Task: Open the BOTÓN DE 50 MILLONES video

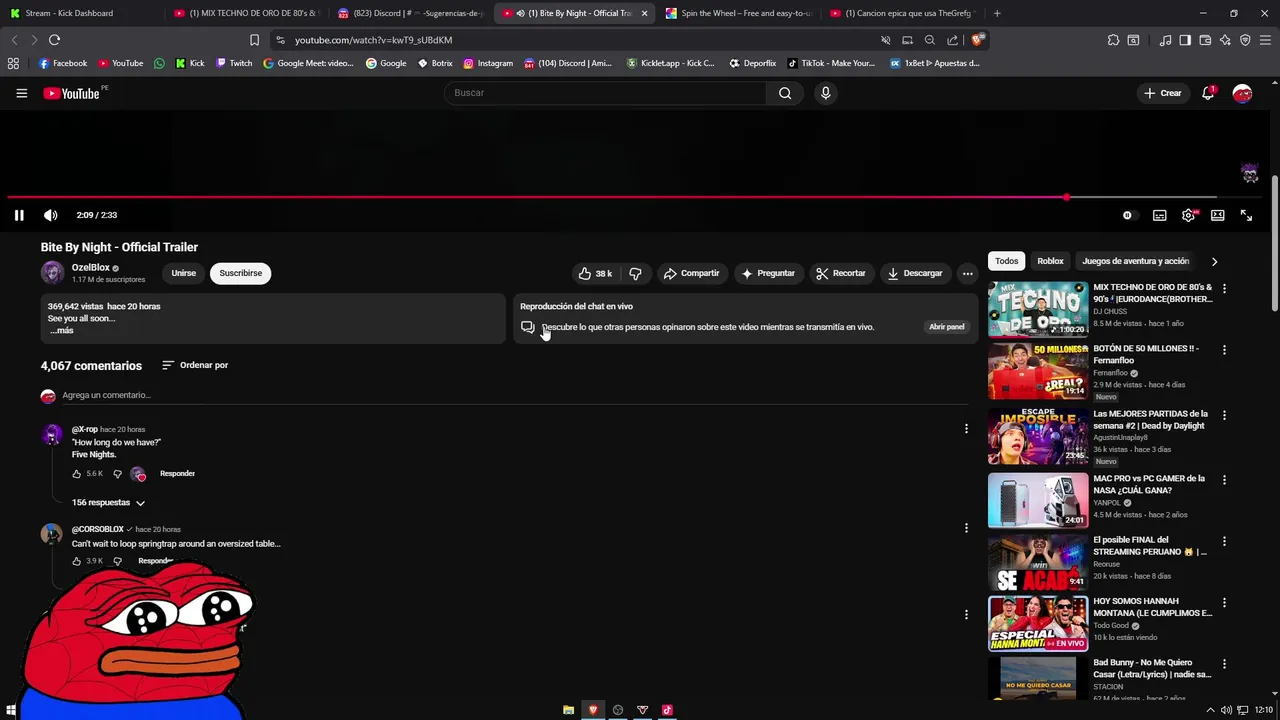Action: point(1038,371)
